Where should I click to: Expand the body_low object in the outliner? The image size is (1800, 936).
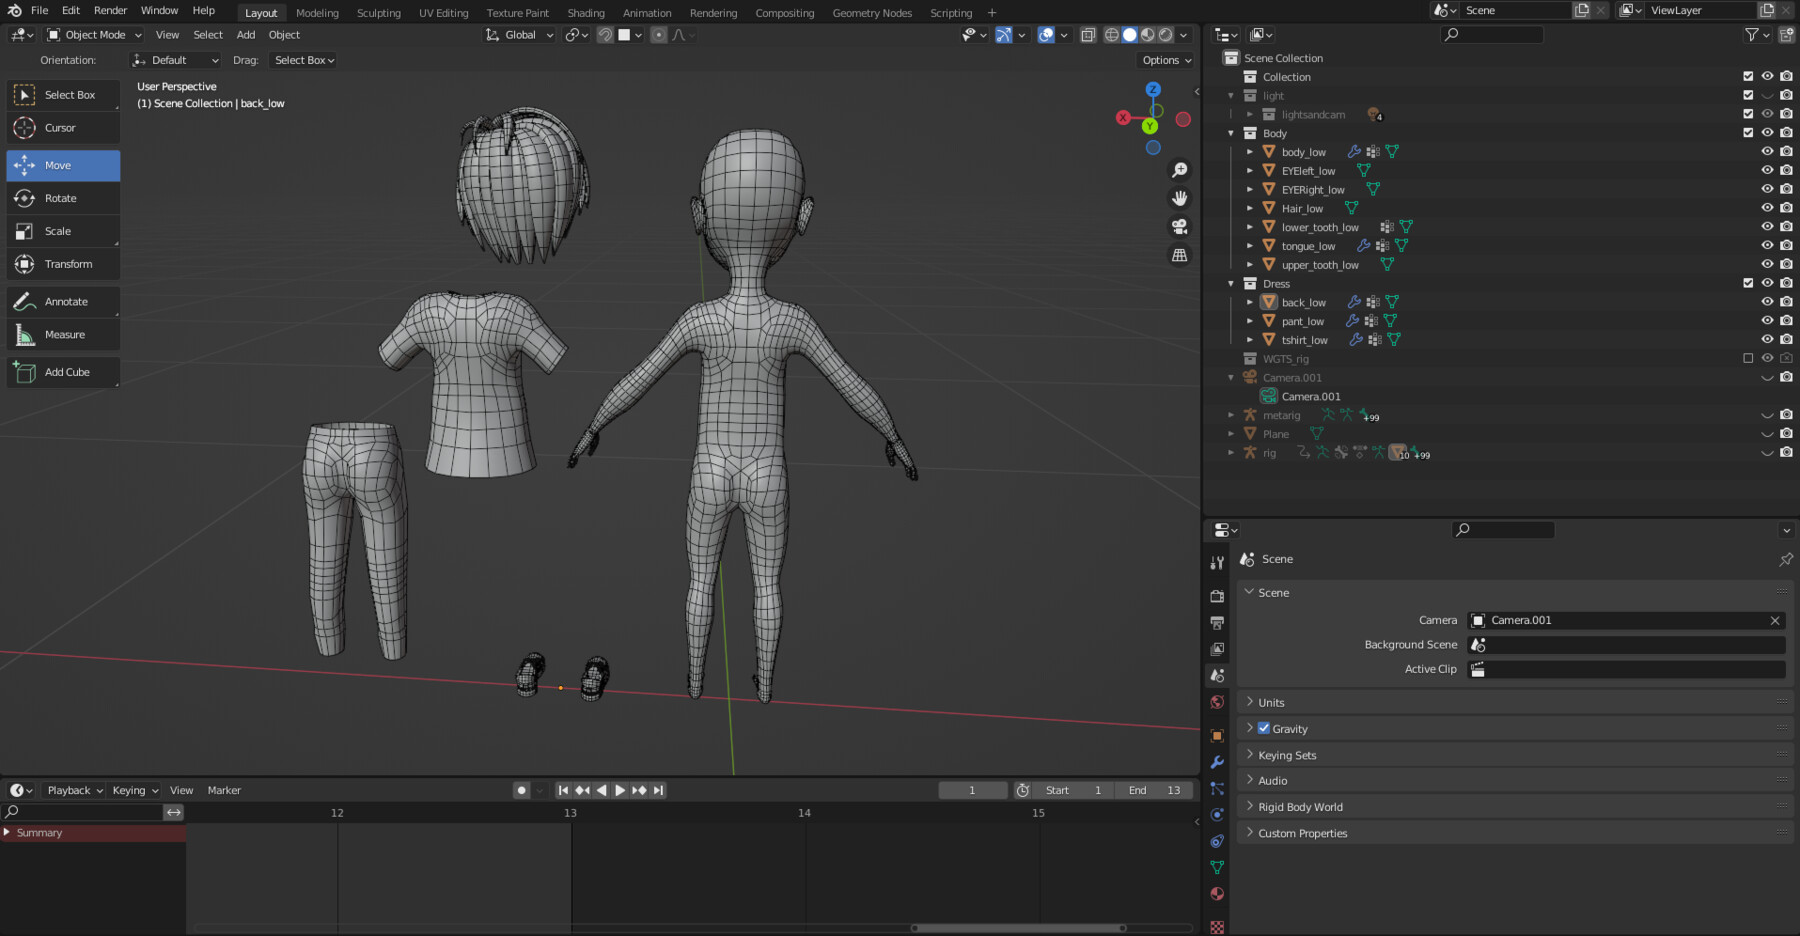click(1249, 151)
